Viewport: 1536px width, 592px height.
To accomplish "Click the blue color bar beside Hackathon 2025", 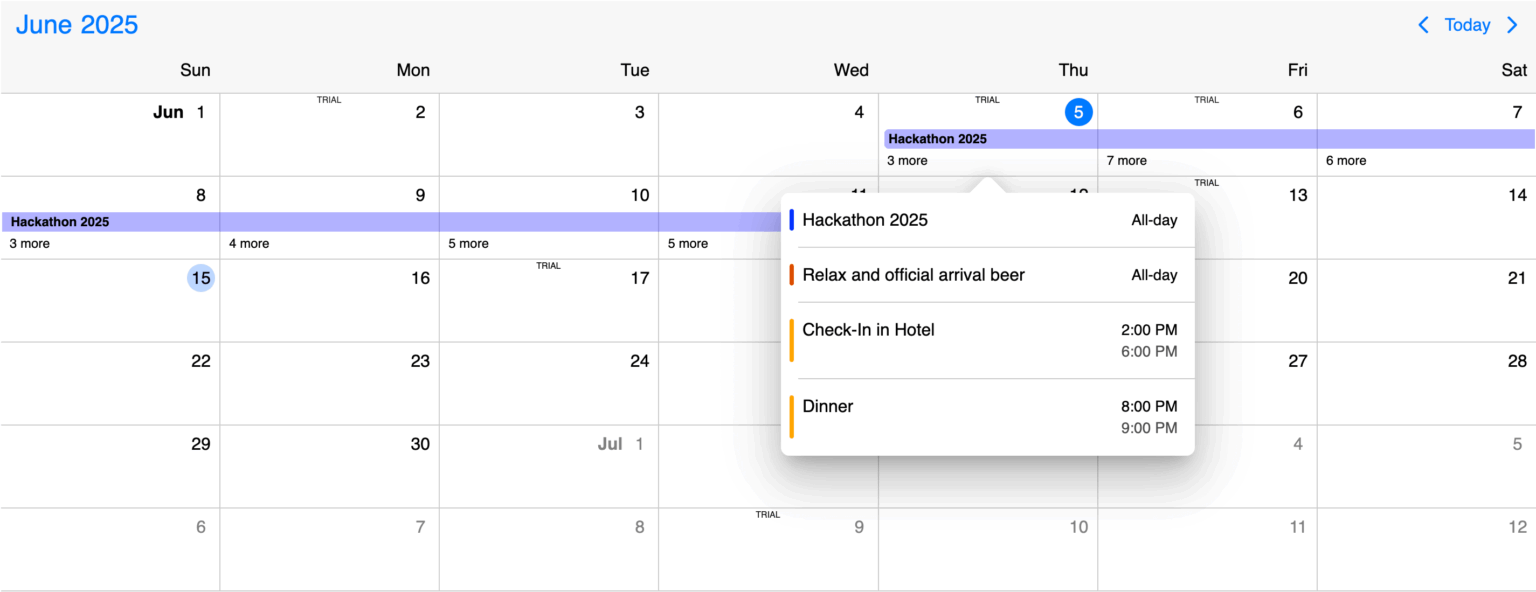I will click(x=793, y=219).
